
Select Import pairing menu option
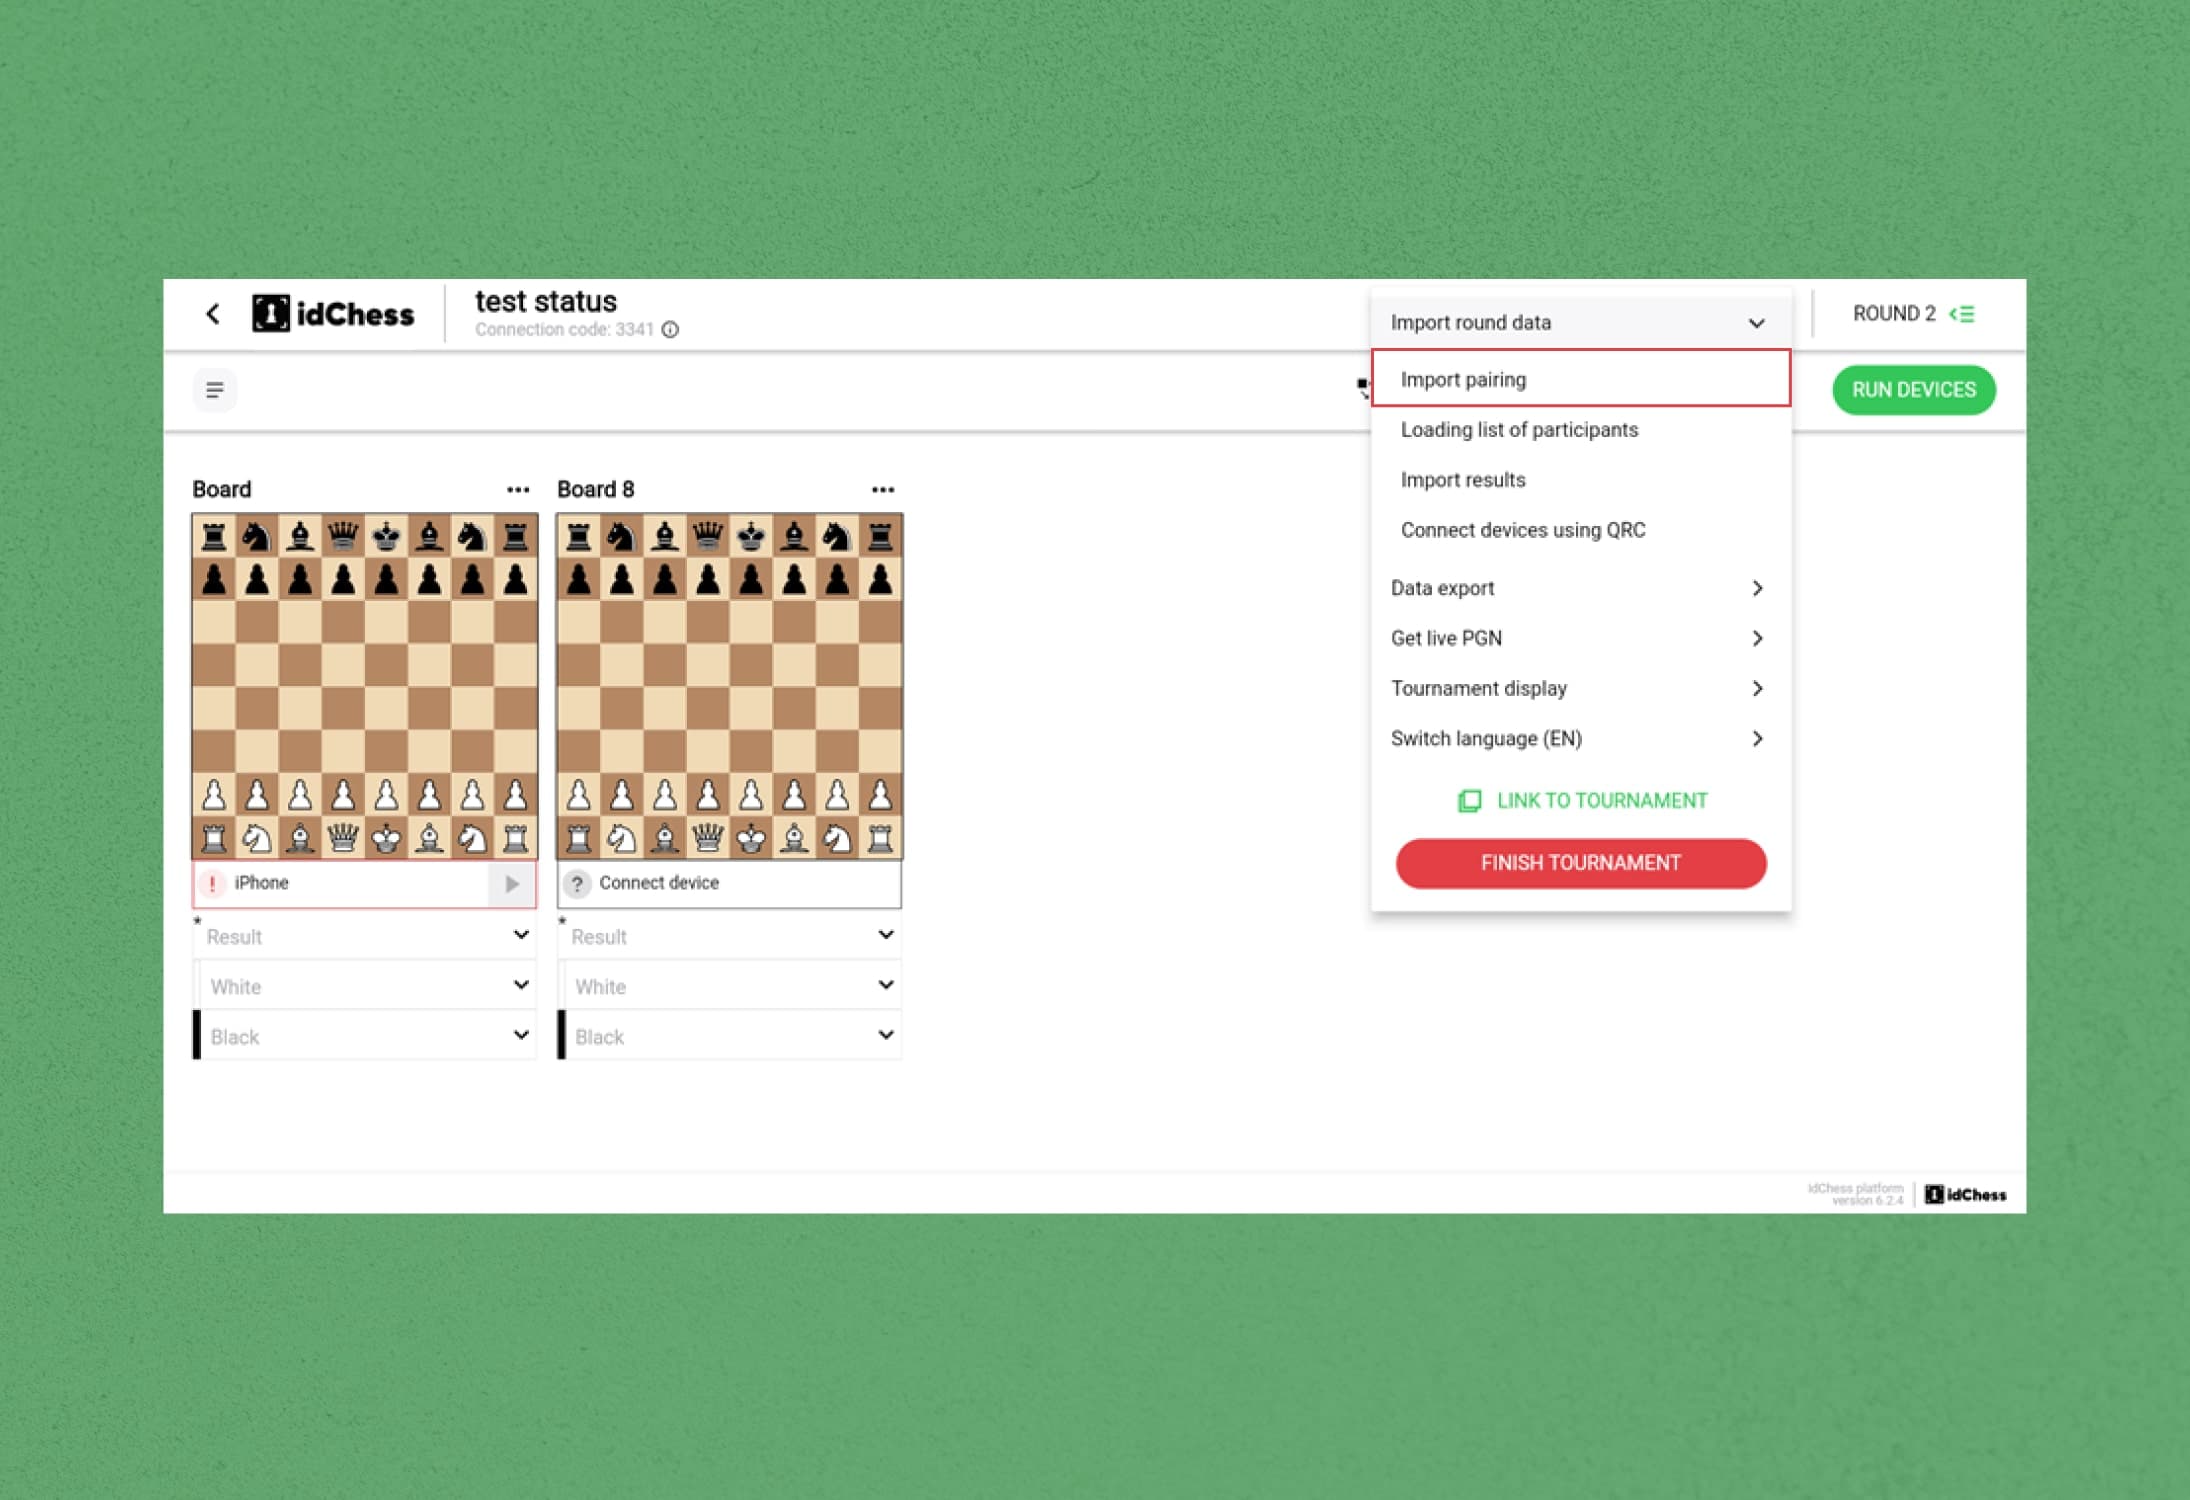coord(1579,378)
